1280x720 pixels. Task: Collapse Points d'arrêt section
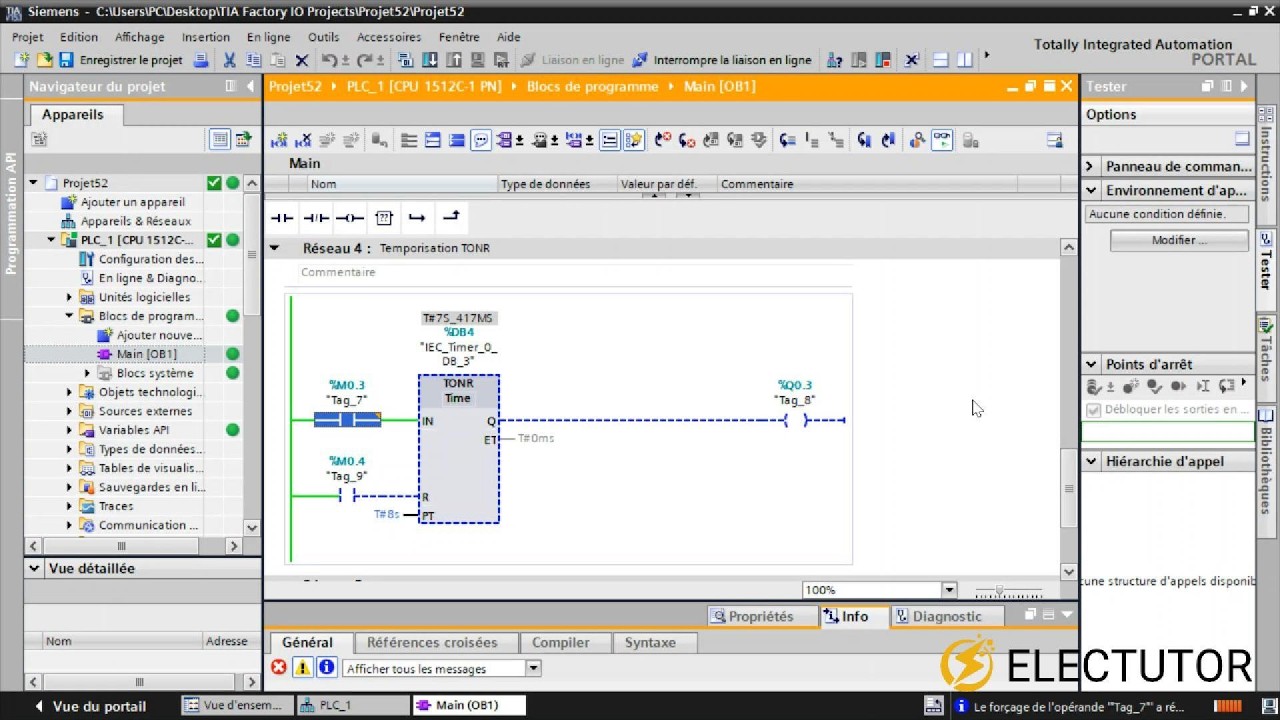[x=1091, y=364]
